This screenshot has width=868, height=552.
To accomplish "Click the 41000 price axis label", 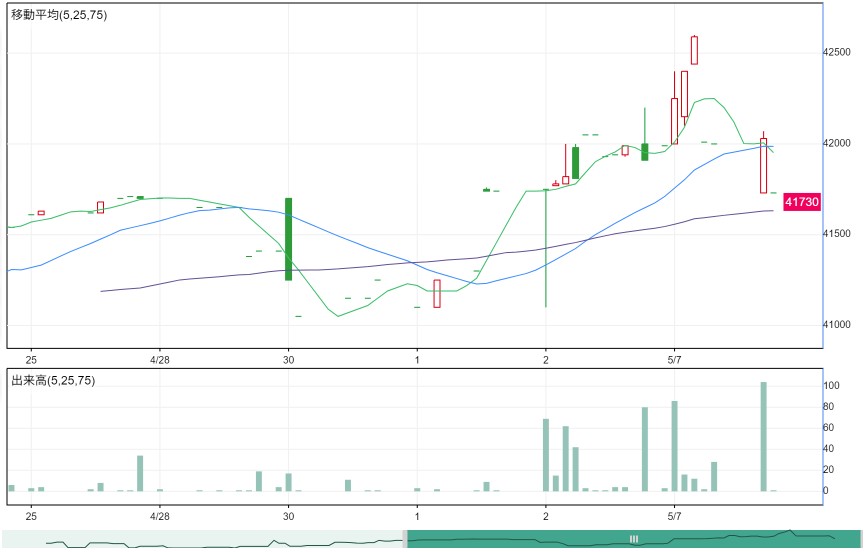I will (x=836, y=324).
